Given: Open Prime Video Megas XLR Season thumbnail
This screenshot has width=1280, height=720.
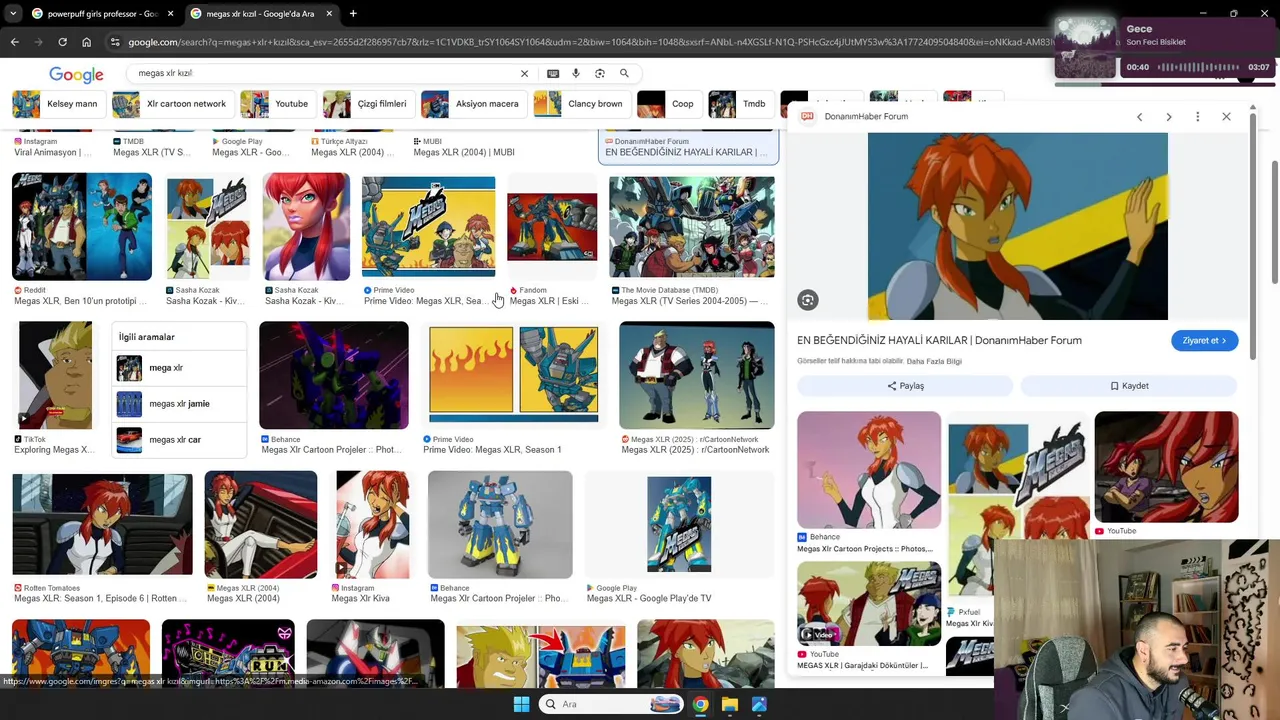Looking at the screenshot, I should click(428, 227).
